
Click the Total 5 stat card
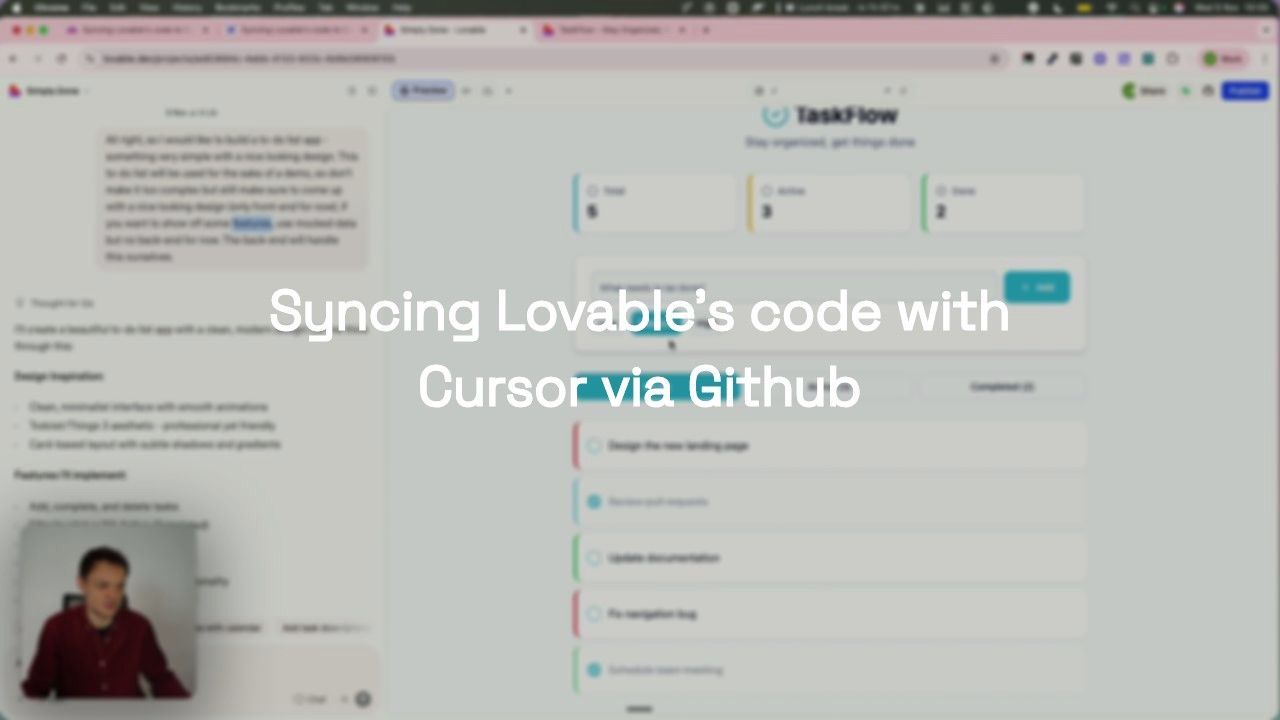(654, 203)
